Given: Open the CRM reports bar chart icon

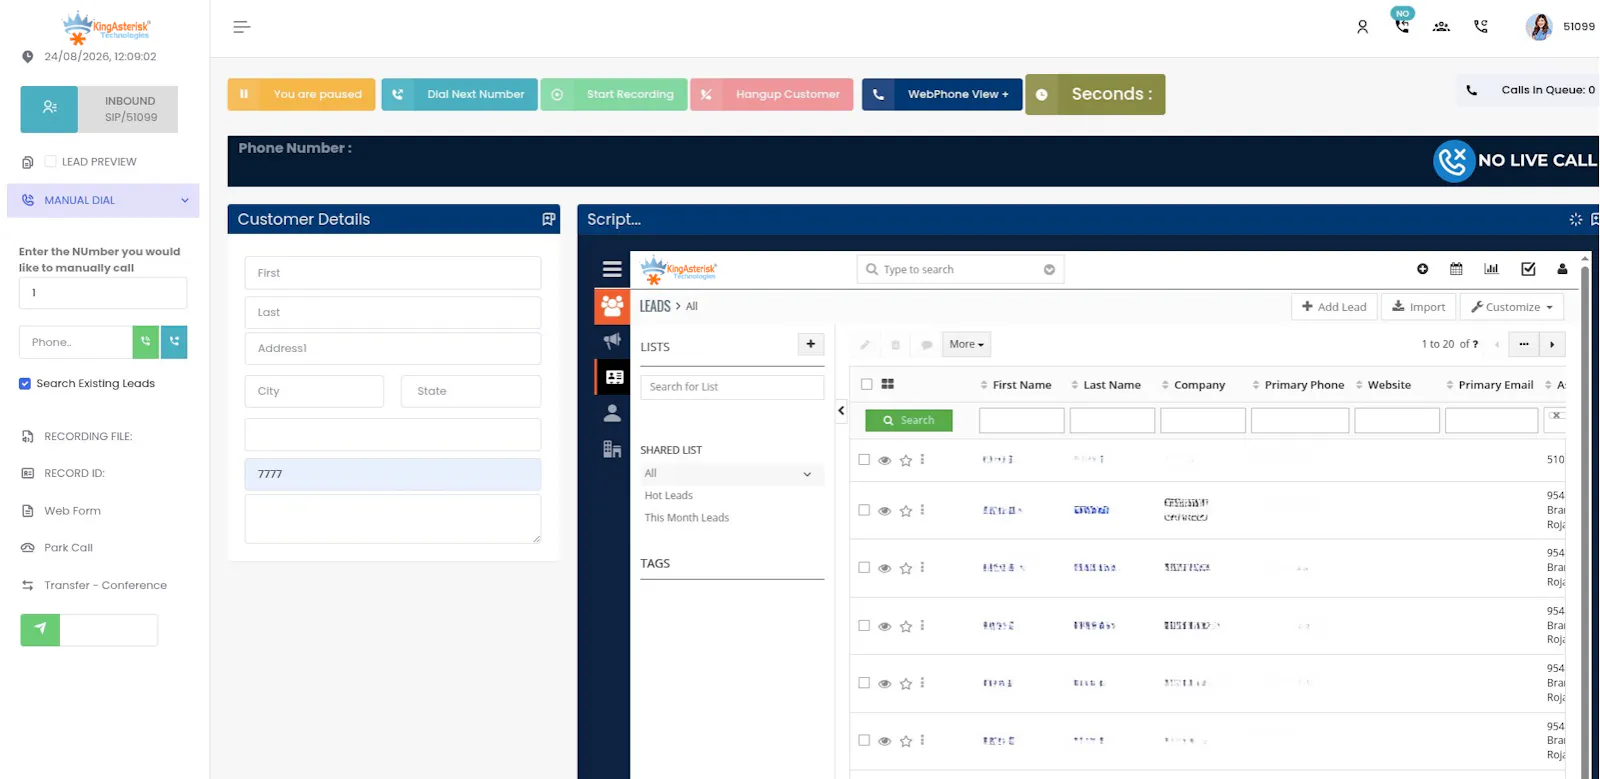Looking at the screenshot, I should click(x=1491, y=269).
